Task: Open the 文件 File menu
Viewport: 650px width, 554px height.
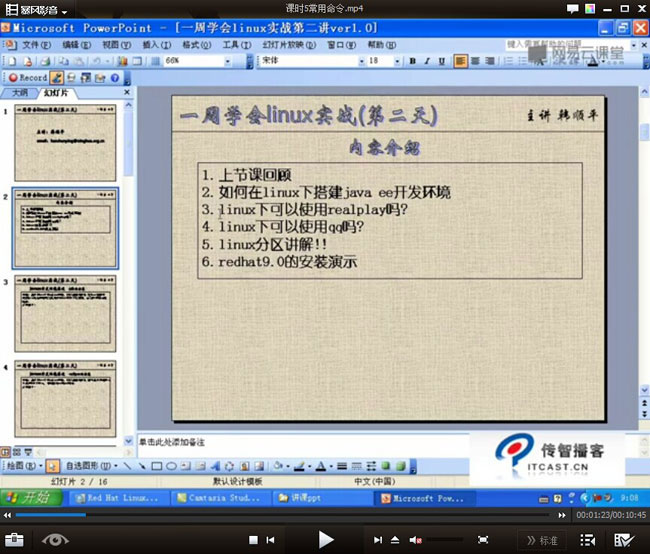Action: coord(36,45)
